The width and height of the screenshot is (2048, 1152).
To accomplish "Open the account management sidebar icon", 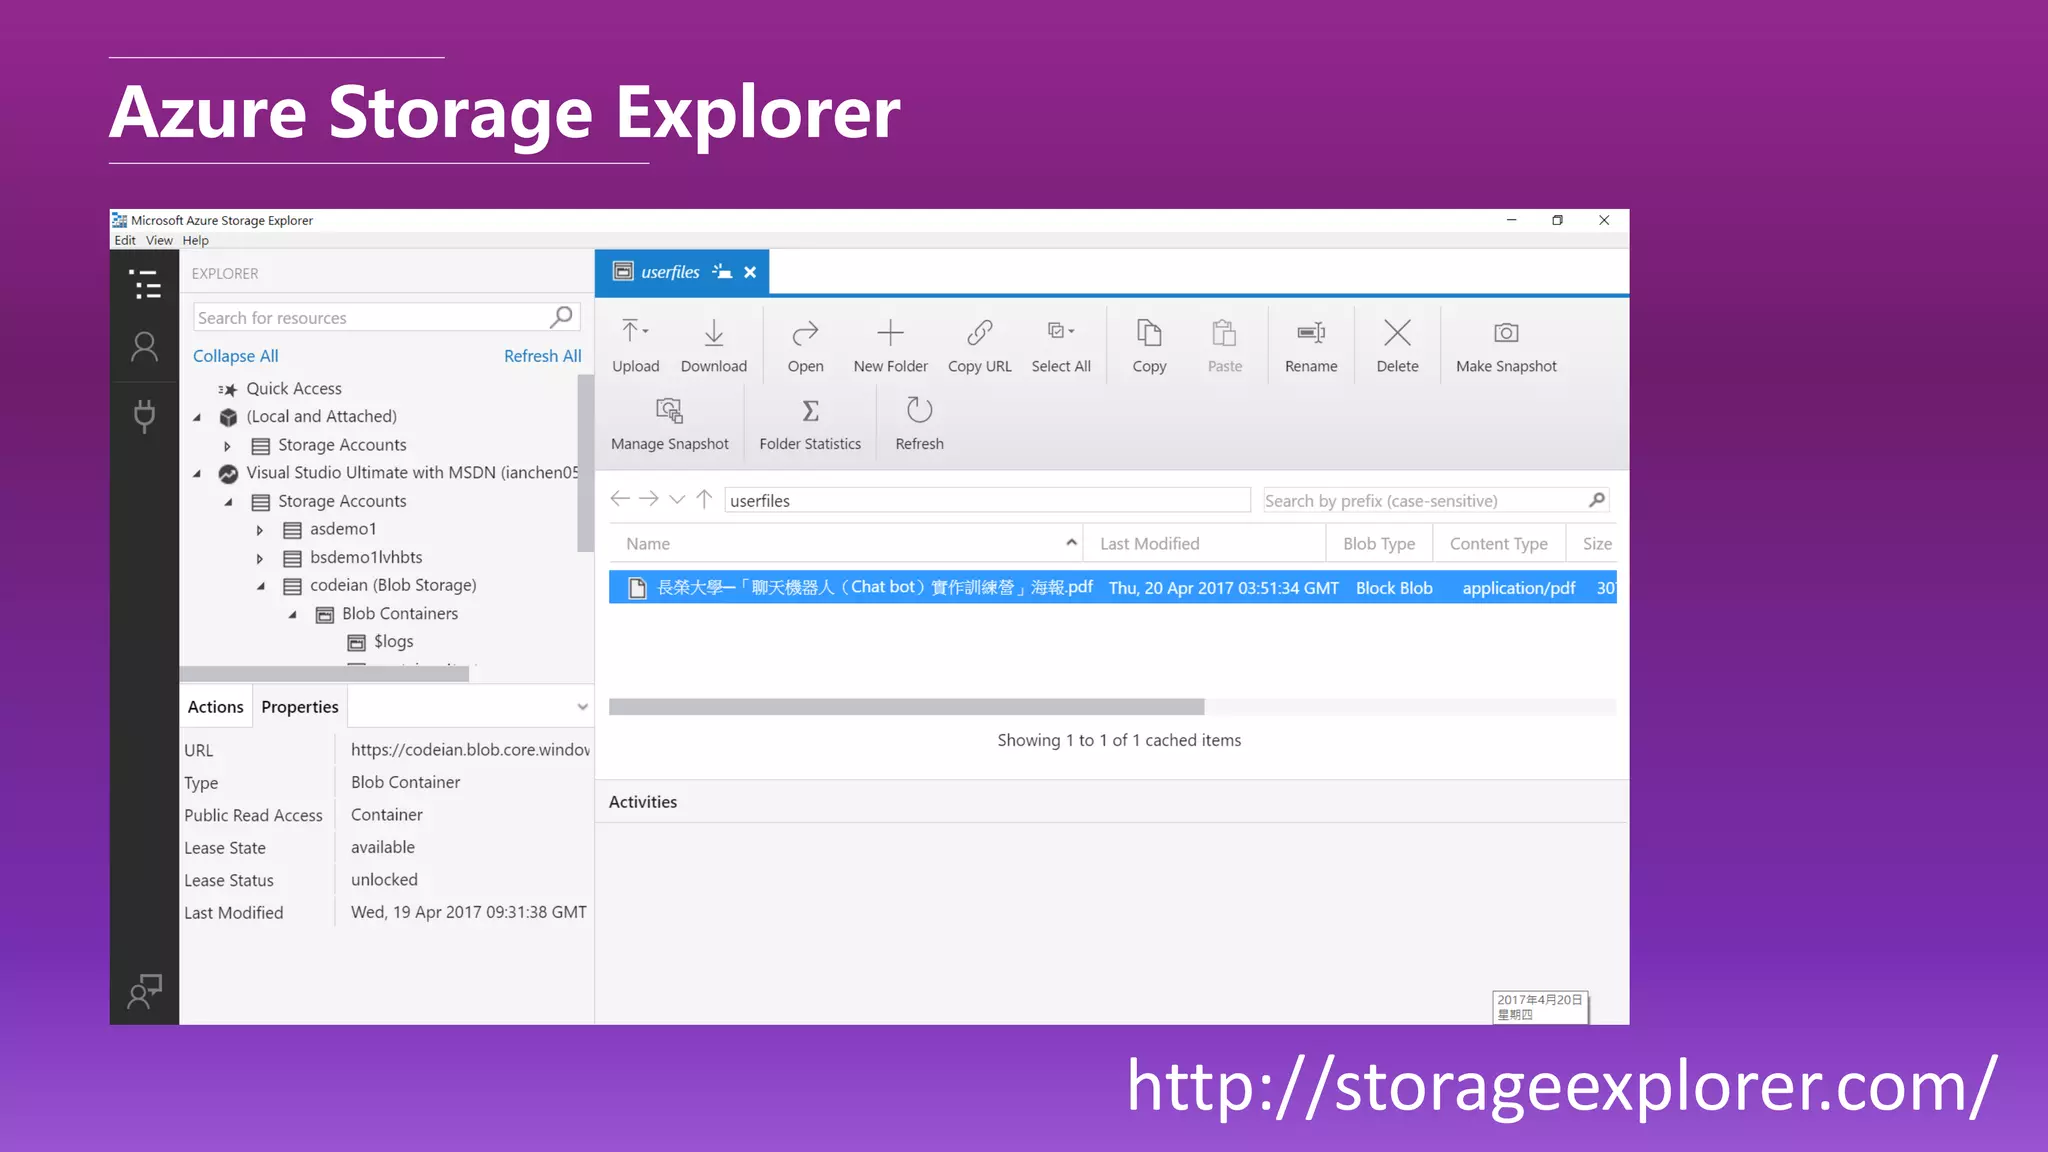I will [144, 347].
